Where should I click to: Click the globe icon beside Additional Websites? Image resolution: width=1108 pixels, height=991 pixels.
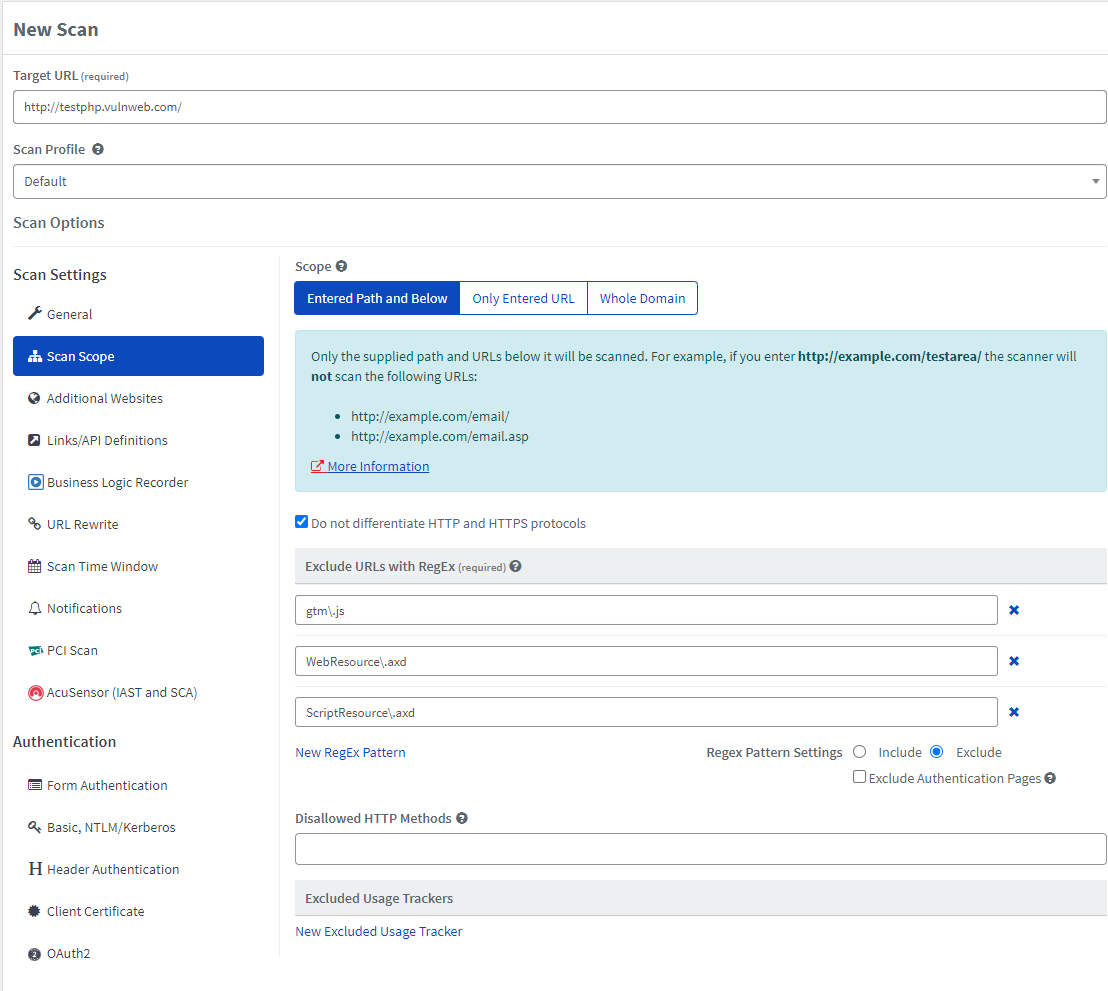pyautogui.click(x=34, y=398)
